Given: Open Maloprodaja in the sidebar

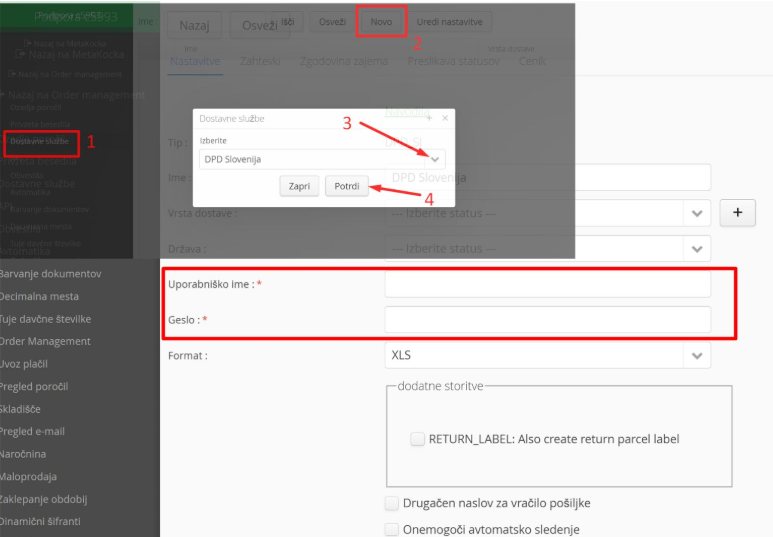Looking at the screenshot, I should click(28, 476).
